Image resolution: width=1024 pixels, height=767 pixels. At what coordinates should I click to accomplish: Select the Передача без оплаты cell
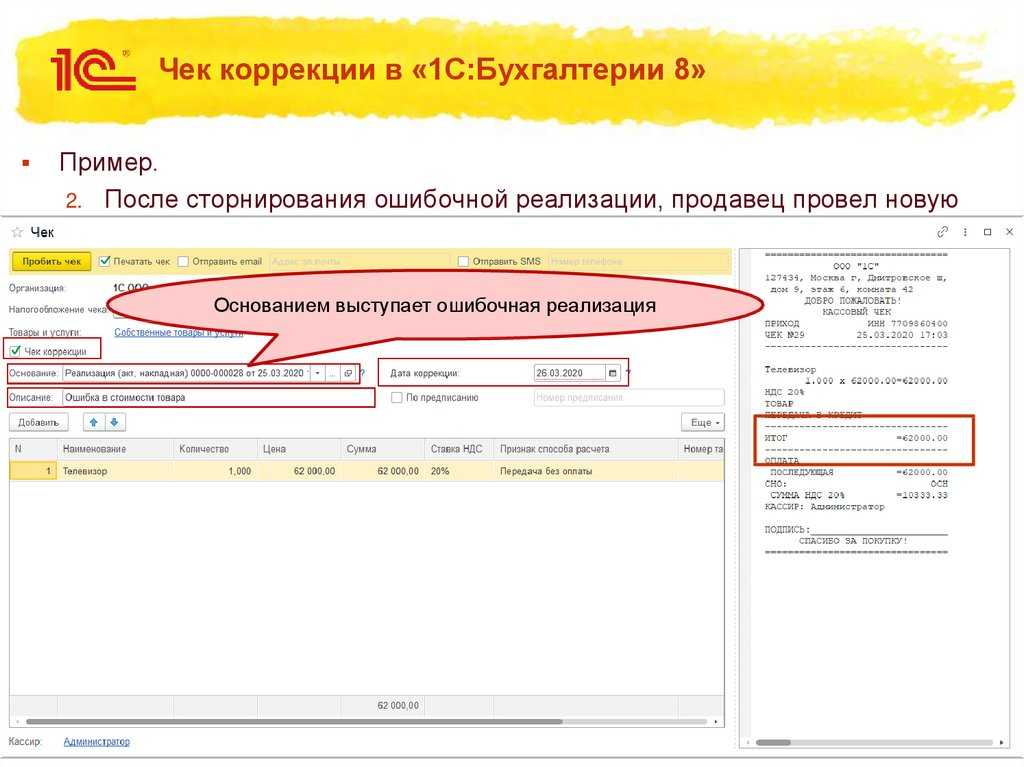pyautogui.click(x=586, y=471)
